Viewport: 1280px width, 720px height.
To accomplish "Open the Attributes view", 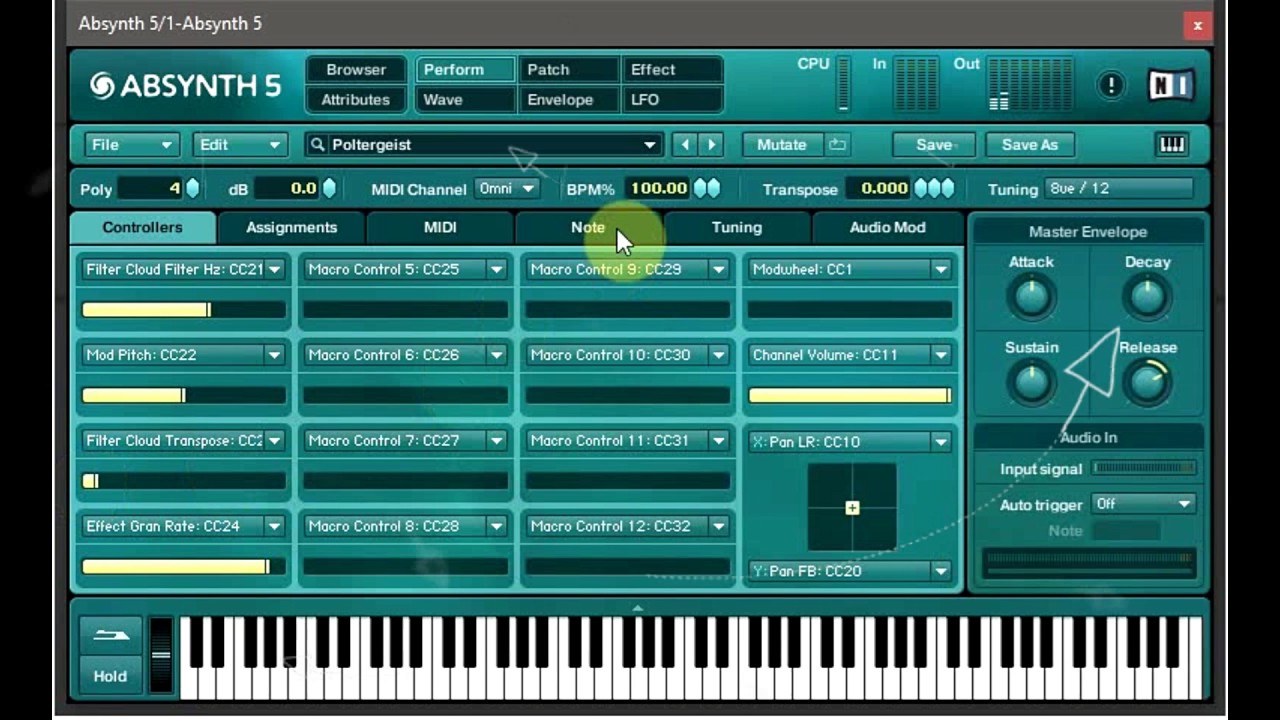I will click(356, 100).
